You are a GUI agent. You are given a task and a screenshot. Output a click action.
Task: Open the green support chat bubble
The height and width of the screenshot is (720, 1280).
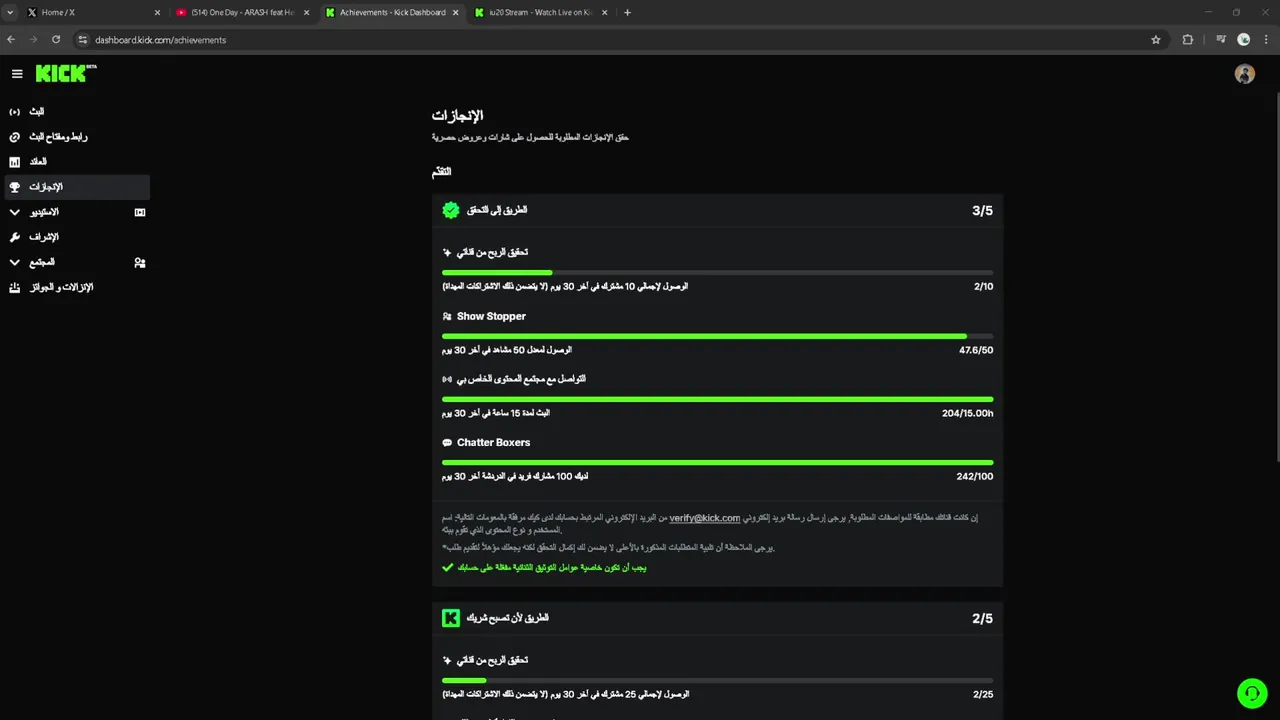point(1251,693)
